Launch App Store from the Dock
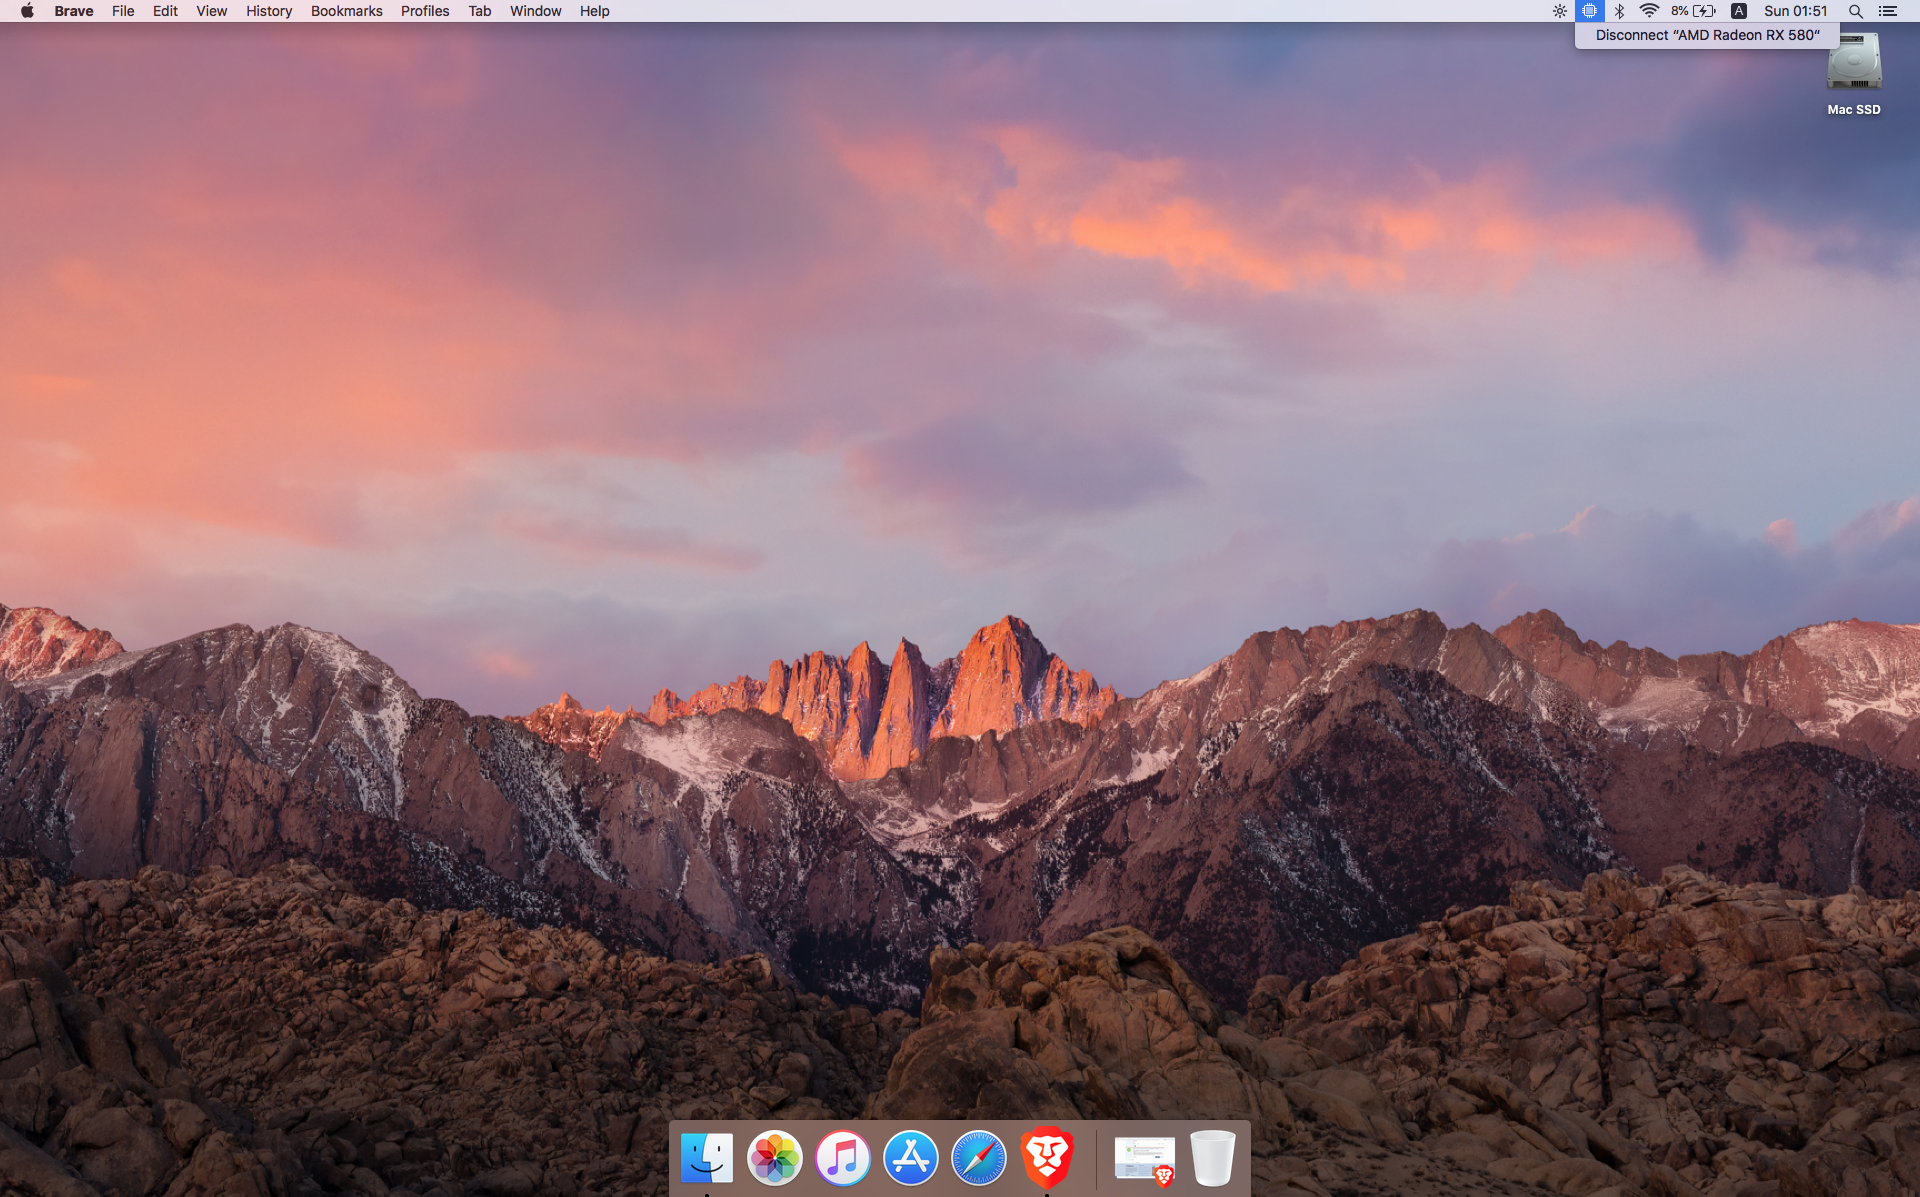This screenshot has height=1197, width=1920. [x=911, y=1158]
